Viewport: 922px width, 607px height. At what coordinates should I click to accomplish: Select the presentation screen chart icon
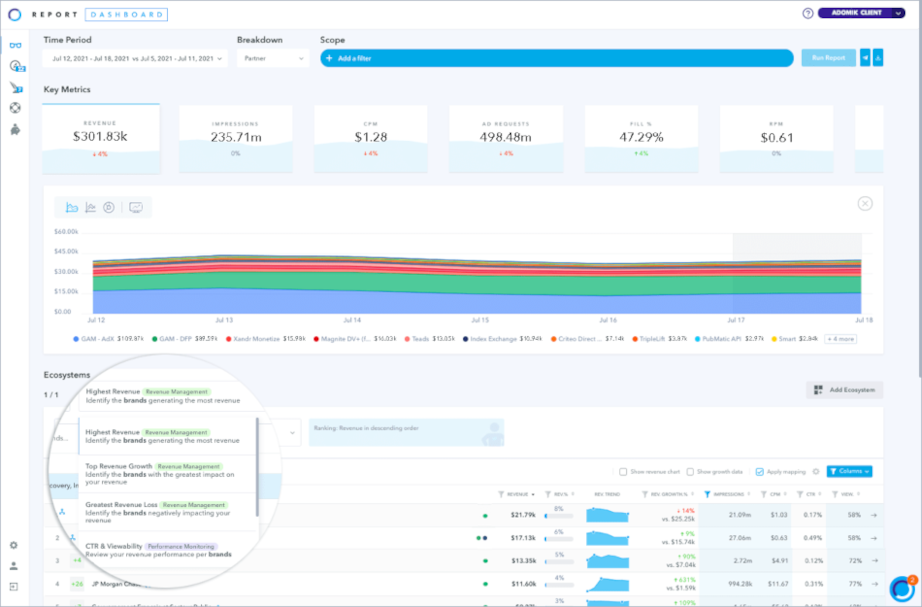[x=136, y=208]
